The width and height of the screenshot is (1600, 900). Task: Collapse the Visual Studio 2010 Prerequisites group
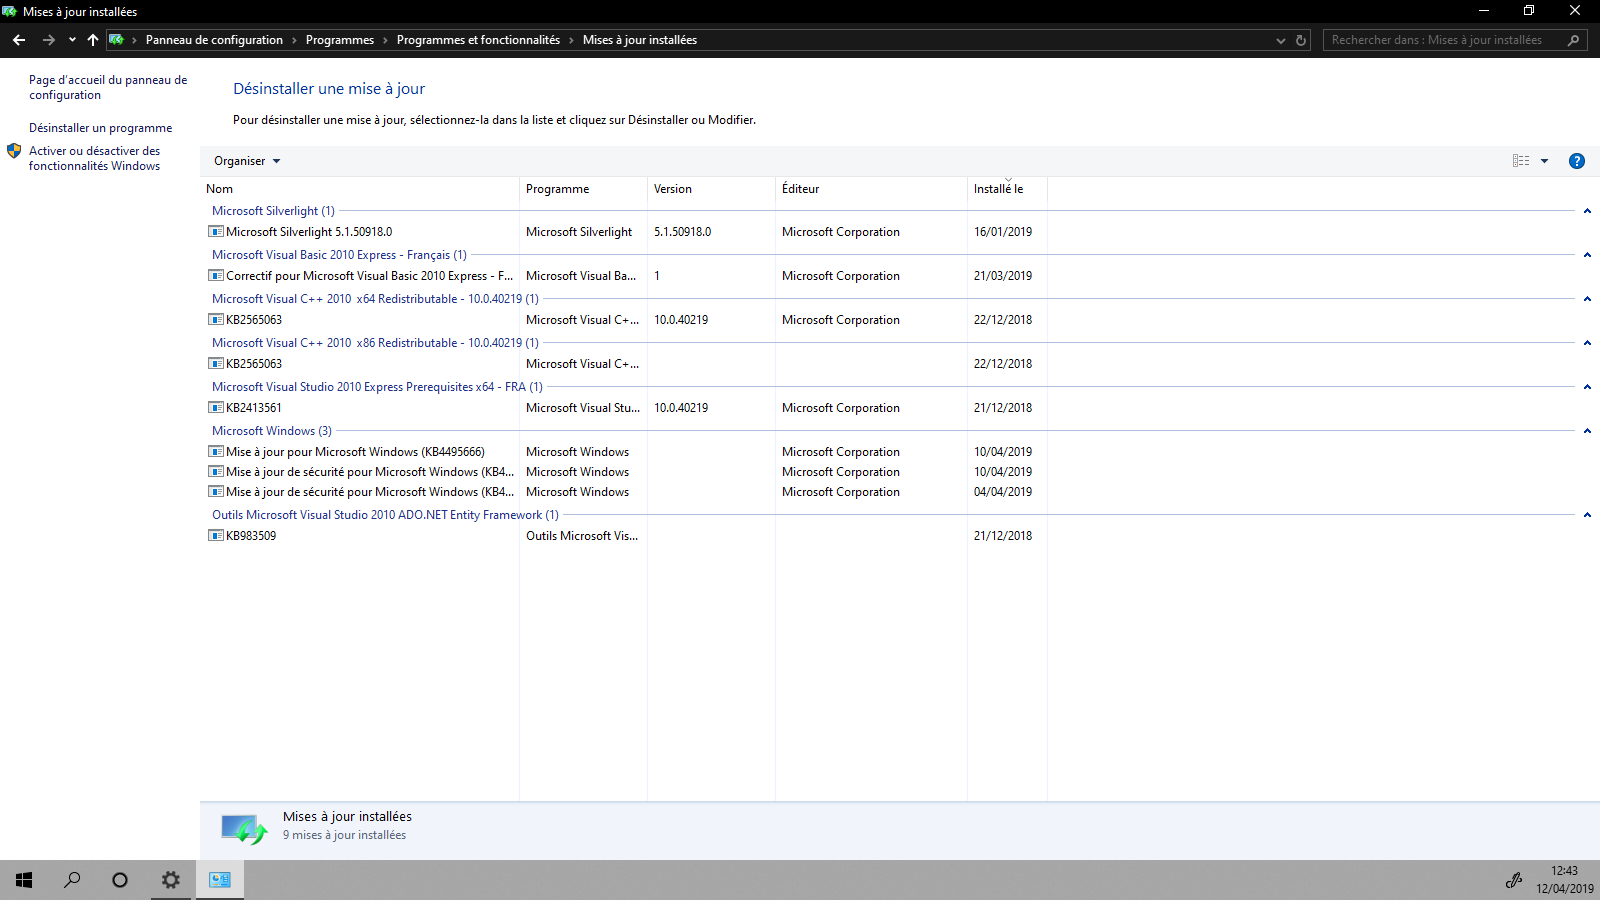[1587, 387]
